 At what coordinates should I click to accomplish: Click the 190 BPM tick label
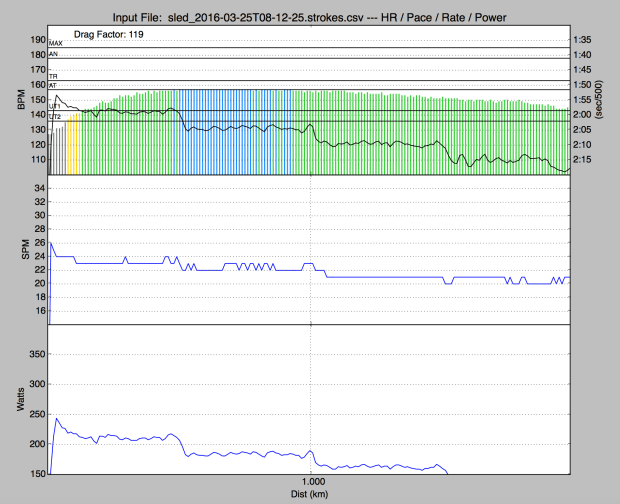35,40
